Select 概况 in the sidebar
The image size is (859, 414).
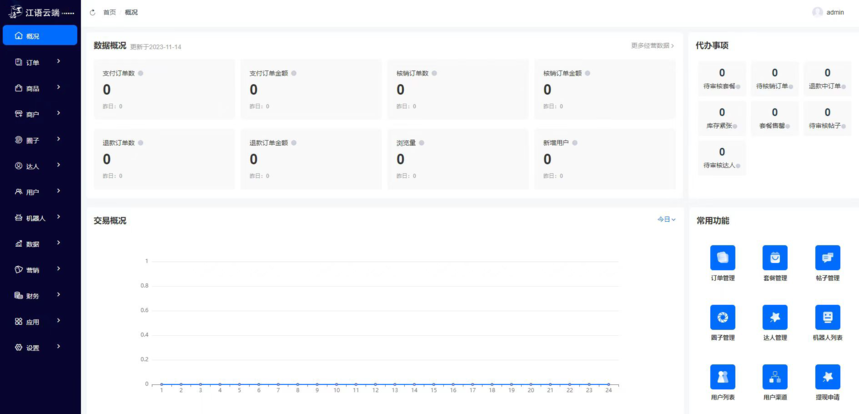[40, 36]
